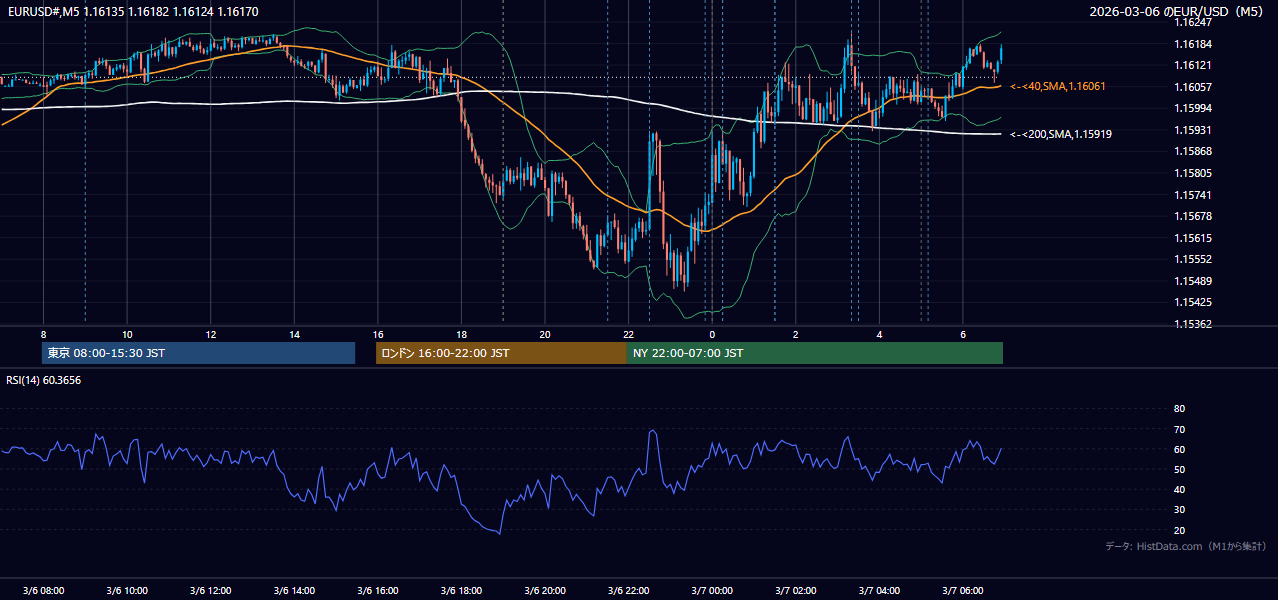
Task: Click the 3/6 20:00 bottom time label
Action: point(544,591)
